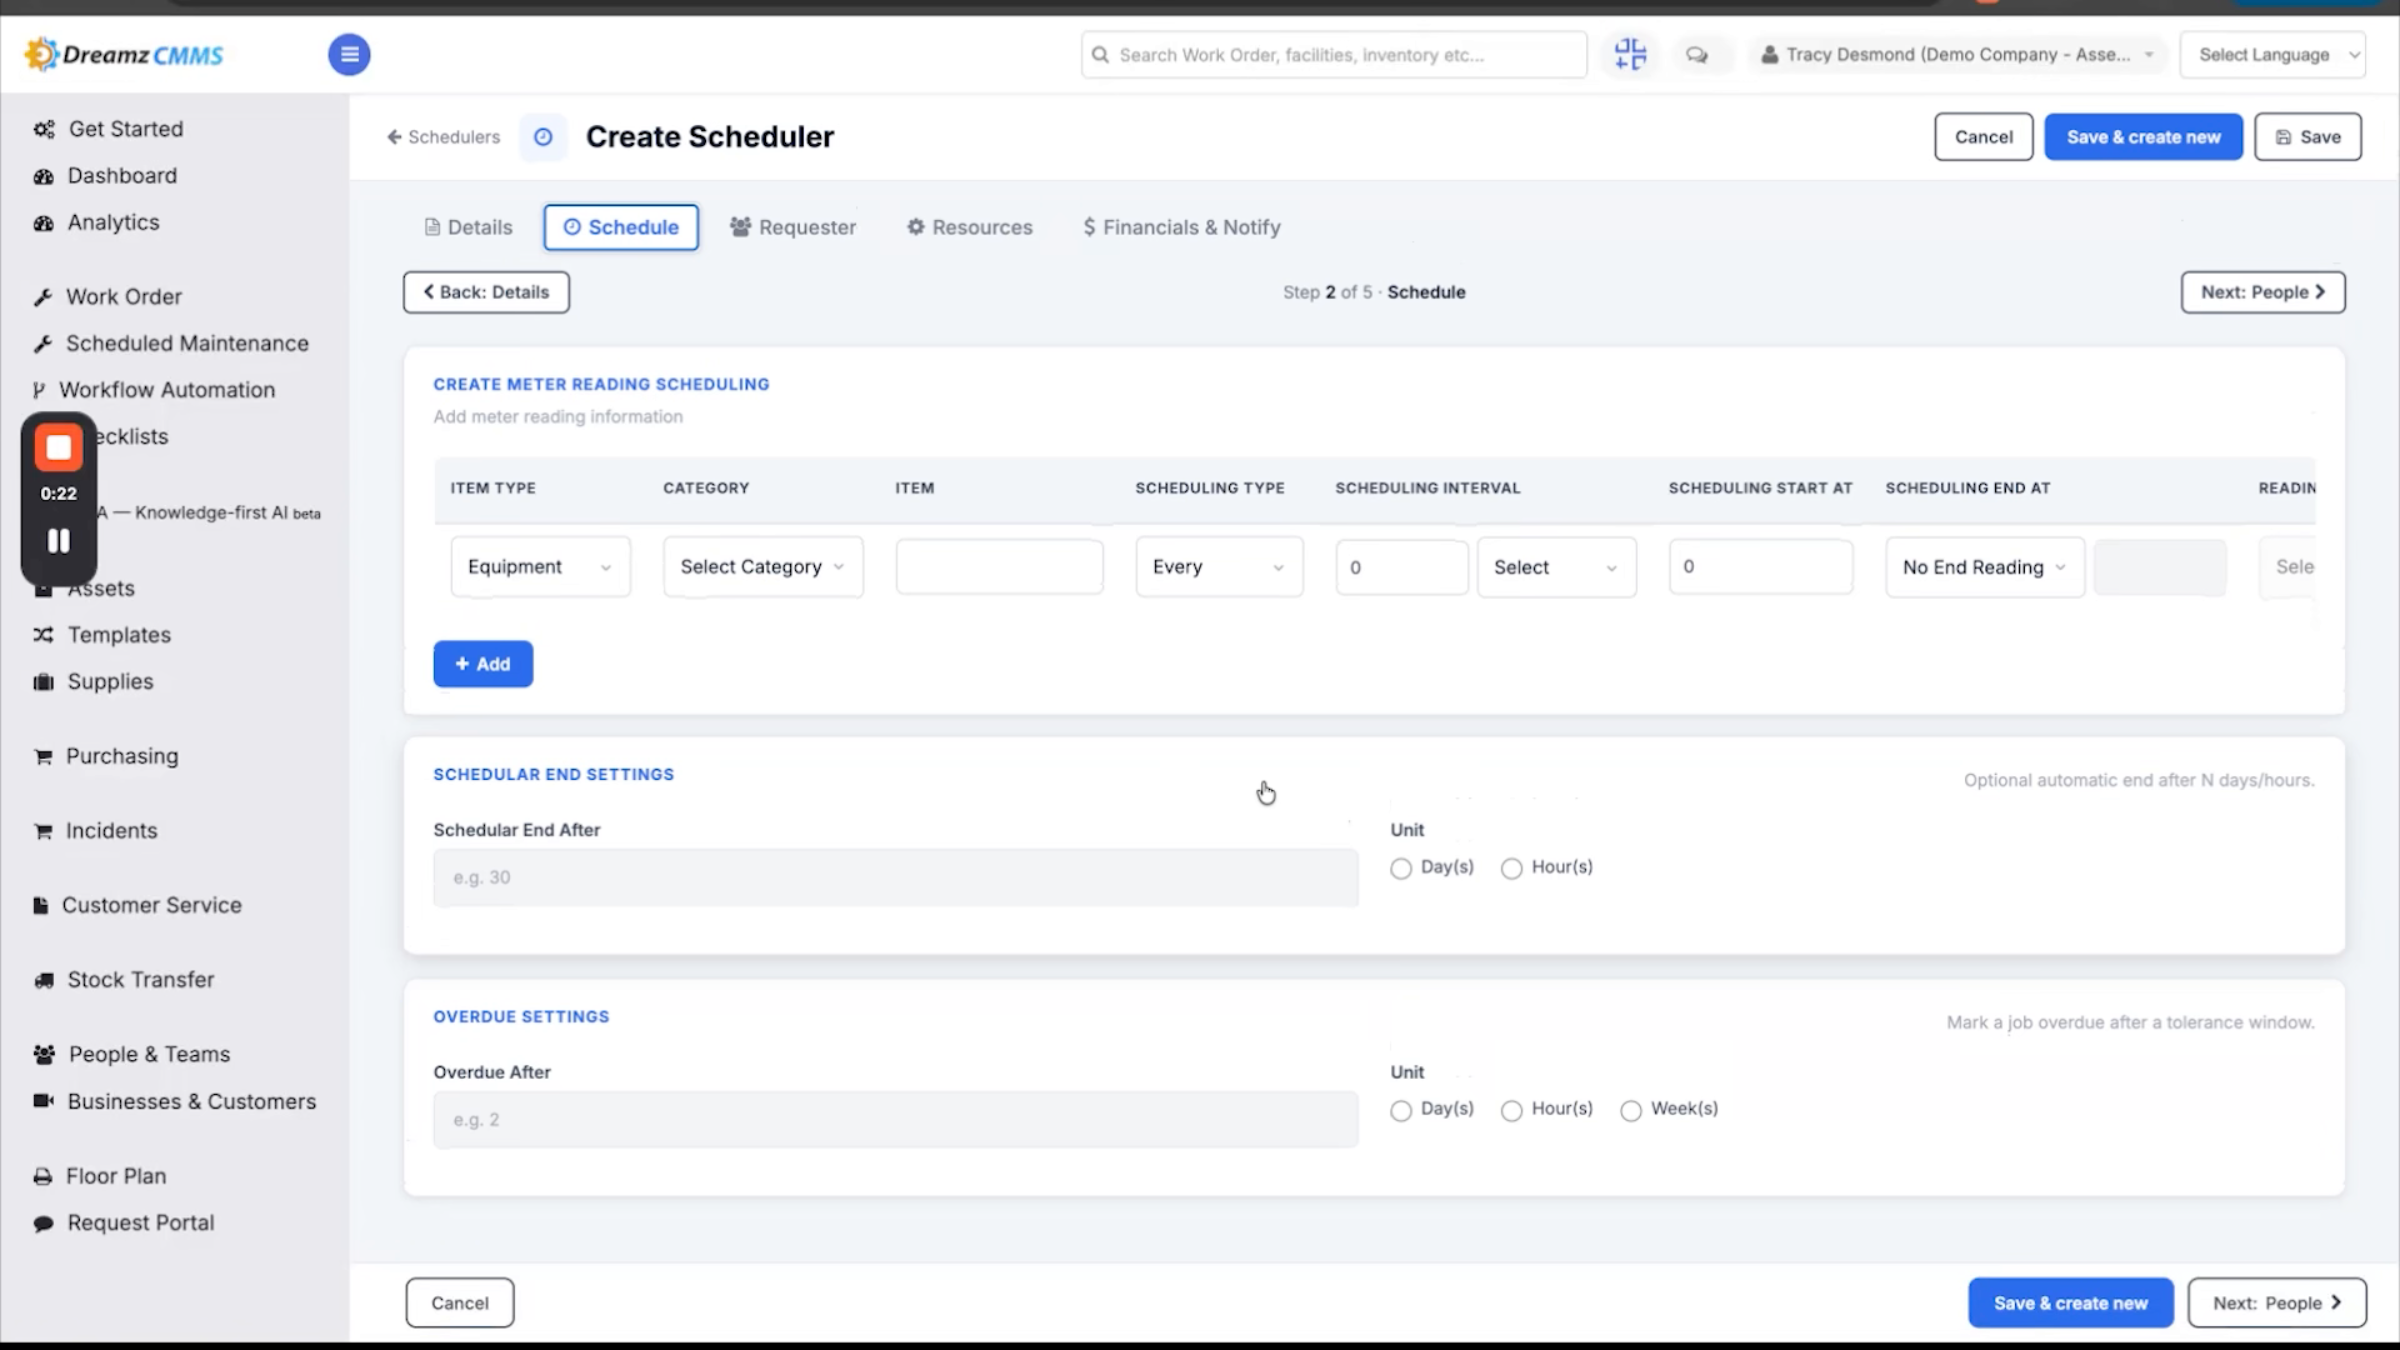
Task: Select Day(s) unit for Schedular End After
Action: (1401, 868)
